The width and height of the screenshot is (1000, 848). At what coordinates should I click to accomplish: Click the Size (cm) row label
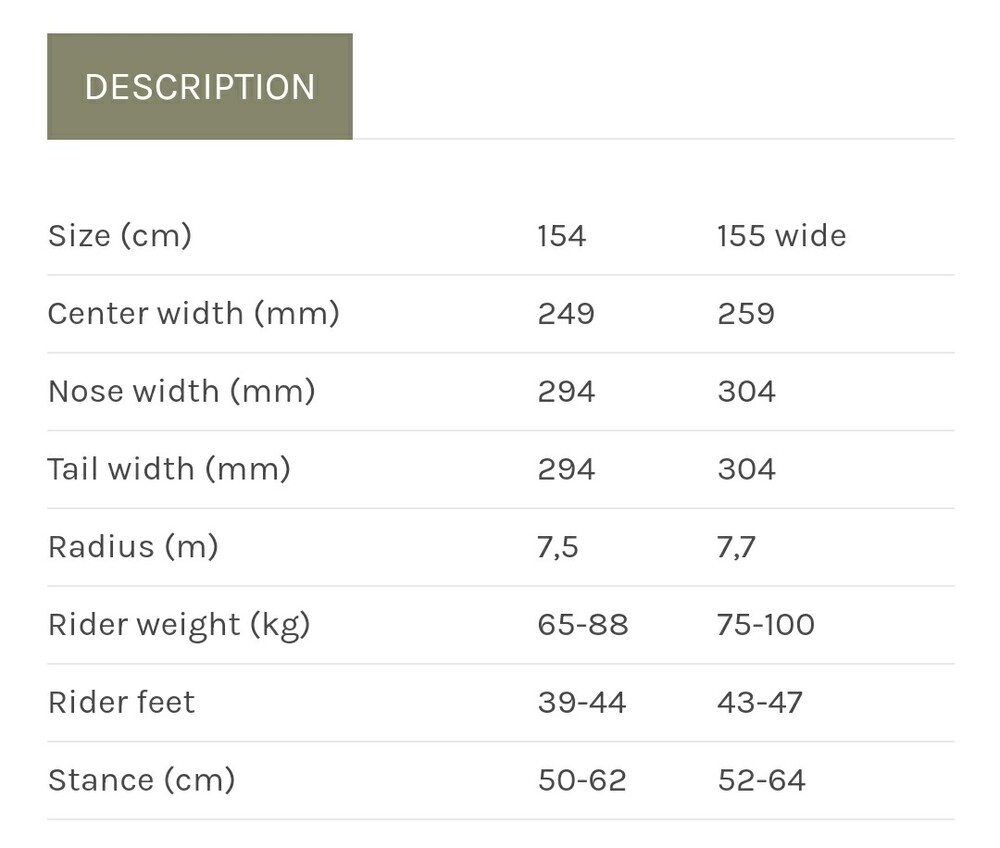[120, 236]
